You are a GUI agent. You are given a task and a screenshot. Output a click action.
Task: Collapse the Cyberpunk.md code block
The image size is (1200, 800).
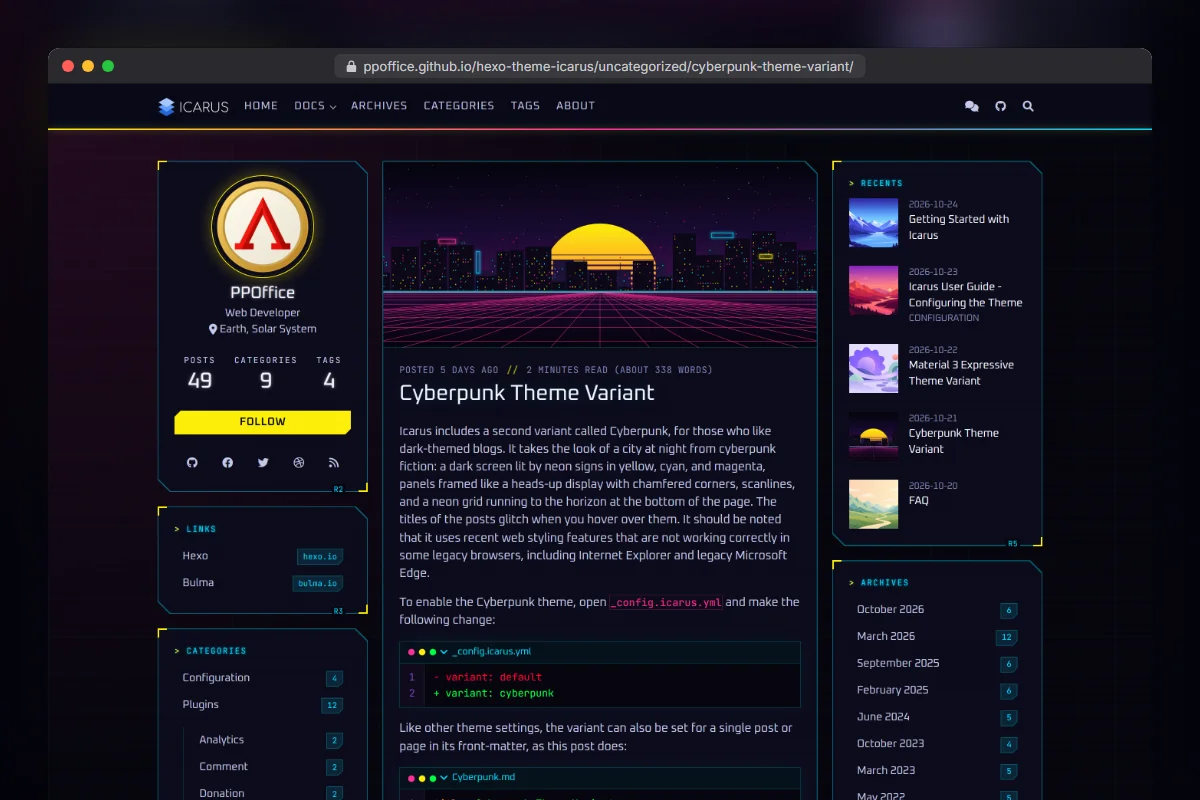(444, 778)
